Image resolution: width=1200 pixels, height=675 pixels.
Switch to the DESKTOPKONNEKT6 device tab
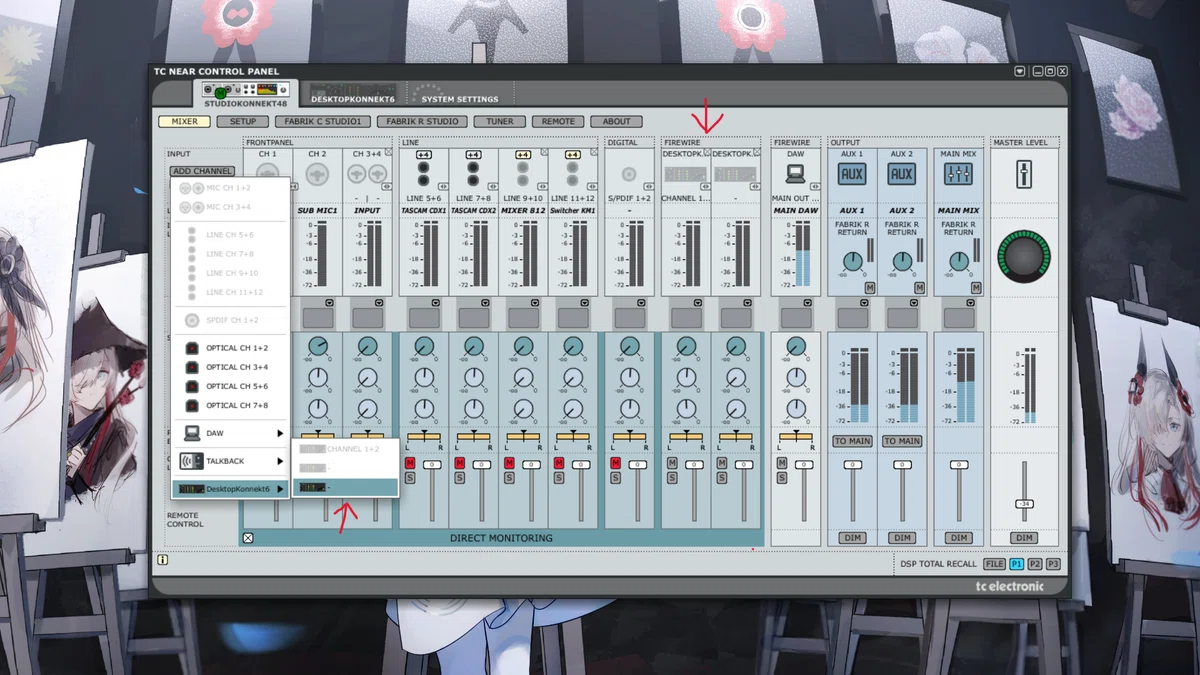(352, 93)
